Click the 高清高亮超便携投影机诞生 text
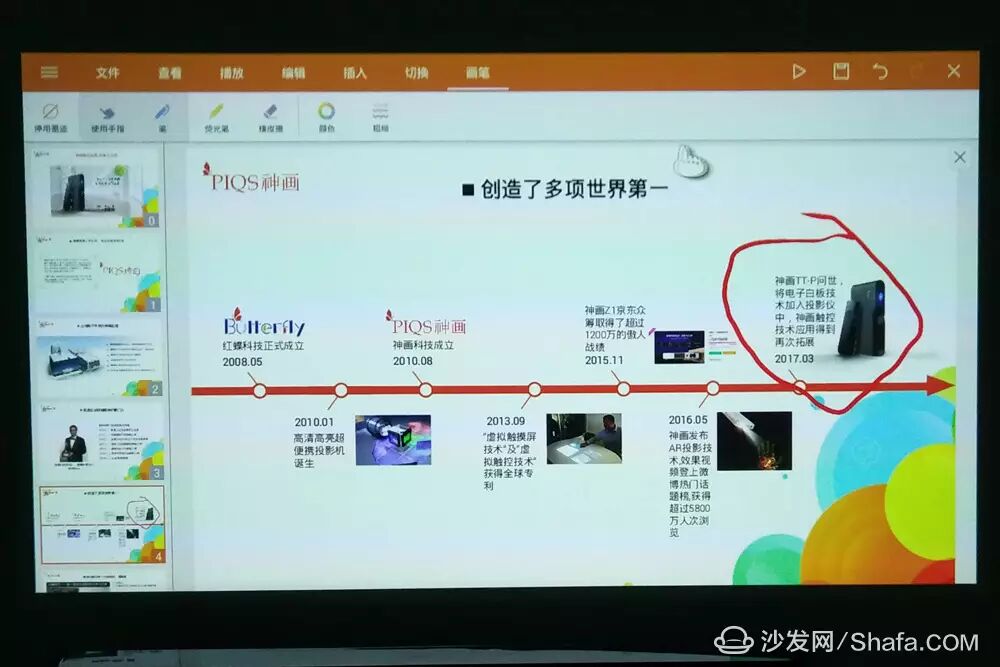 tap(319, 451)
